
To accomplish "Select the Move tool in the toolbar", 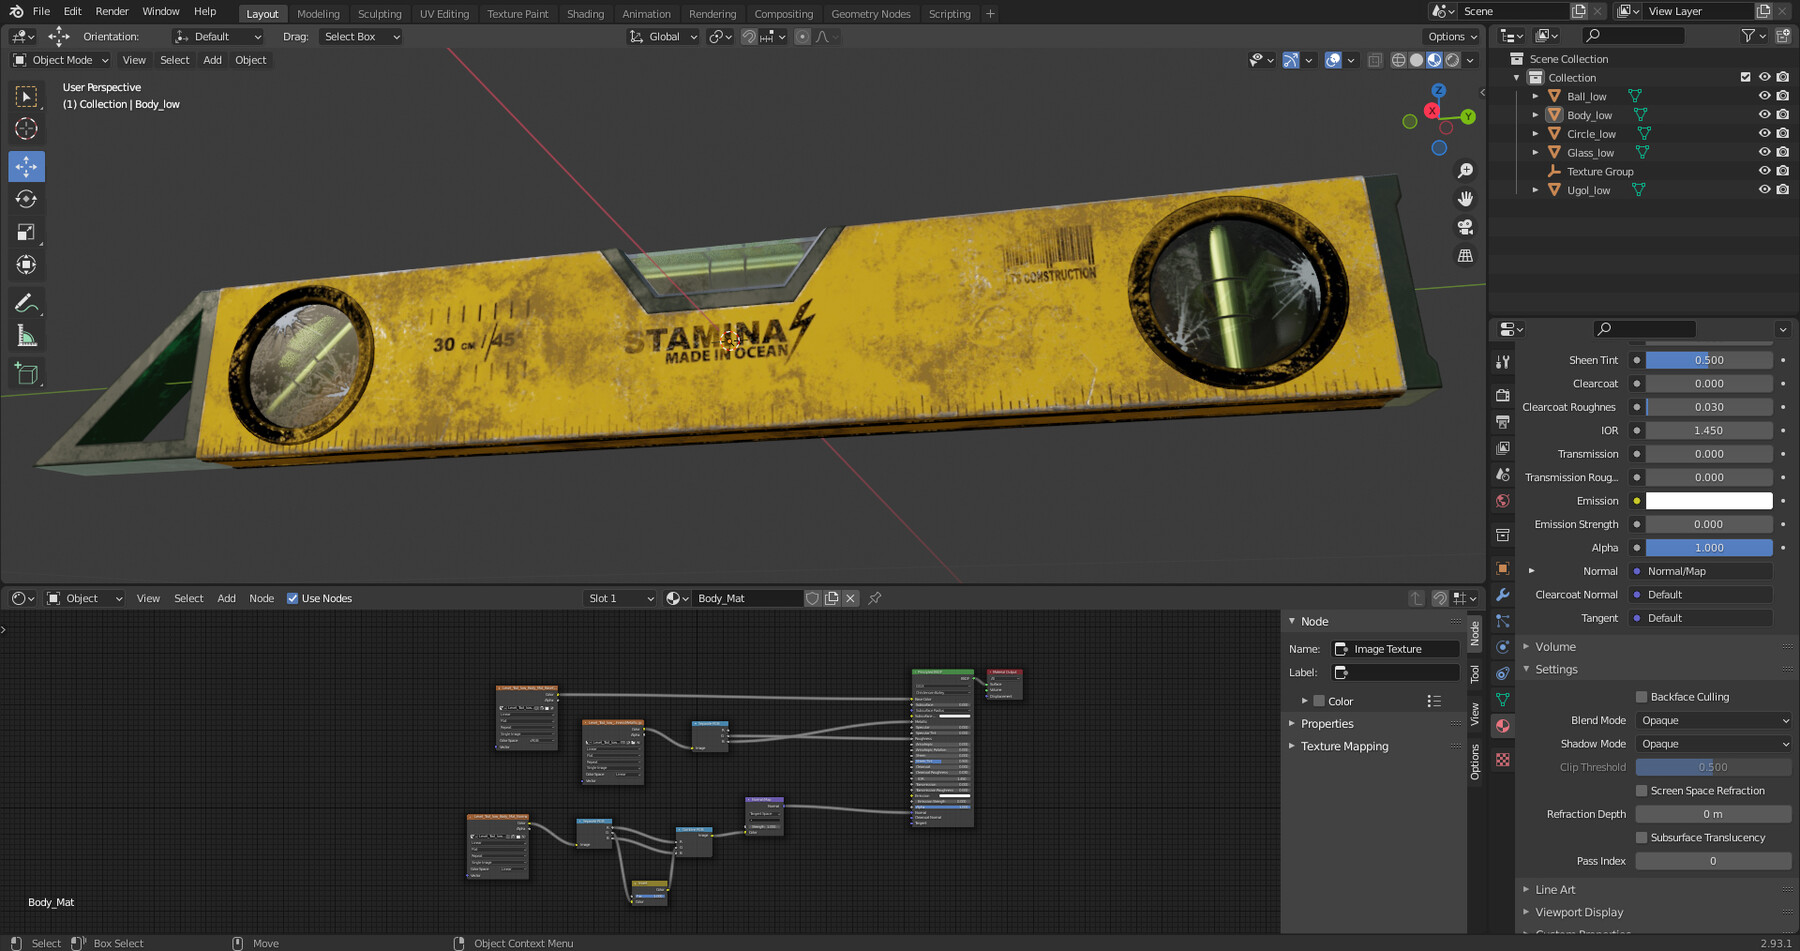I will [26, 166].
